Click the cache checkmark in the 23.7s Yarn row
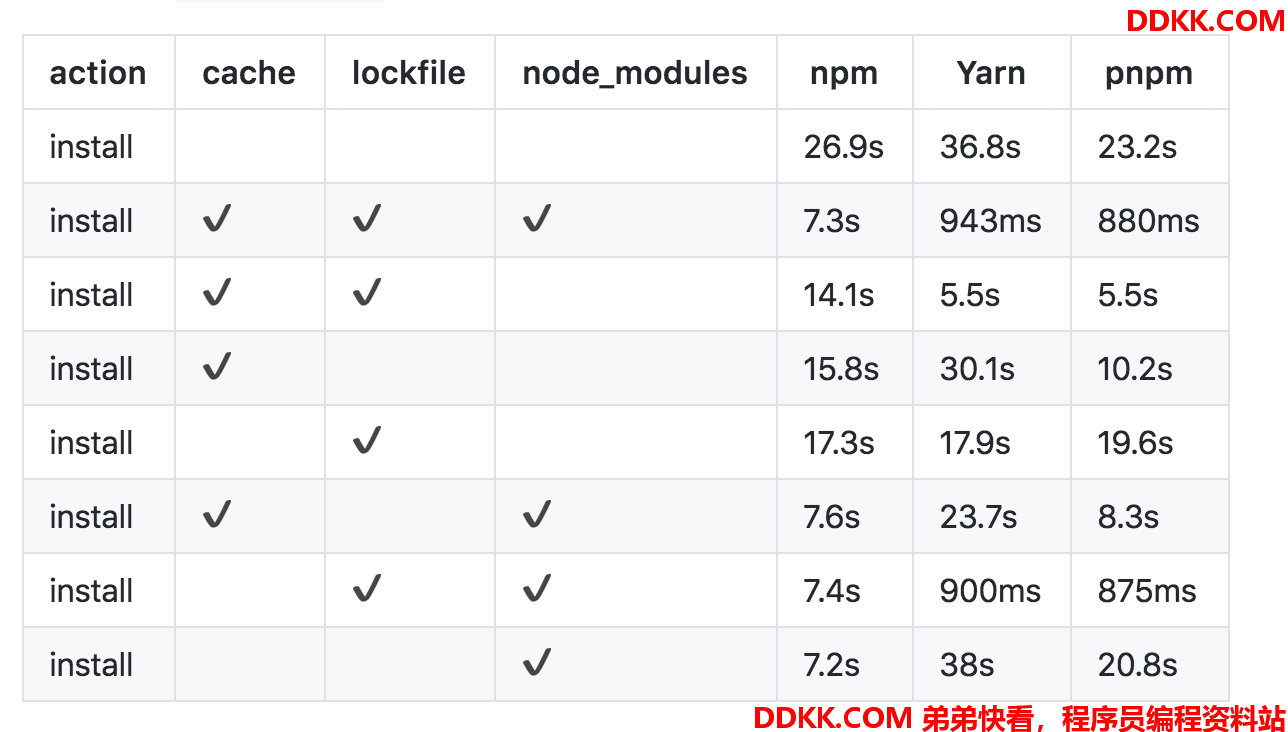This screenshot has height=732, width=1288. click(217, 514)
